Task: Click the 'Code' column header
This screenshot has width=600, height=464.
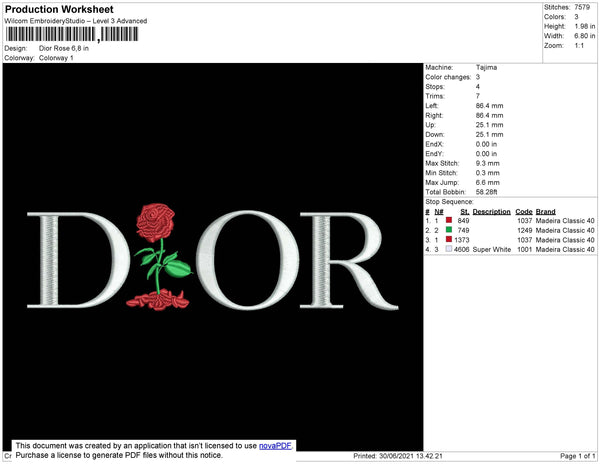Action: click(524, 212)
